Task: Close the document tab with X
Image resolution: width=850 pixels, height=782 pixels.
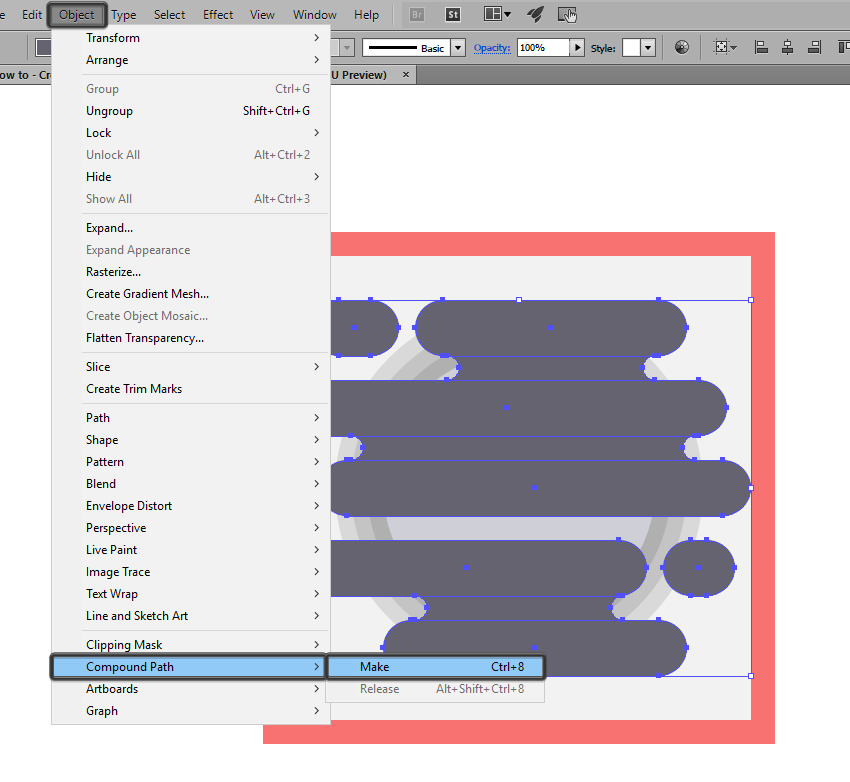Action: coord(405,74)
